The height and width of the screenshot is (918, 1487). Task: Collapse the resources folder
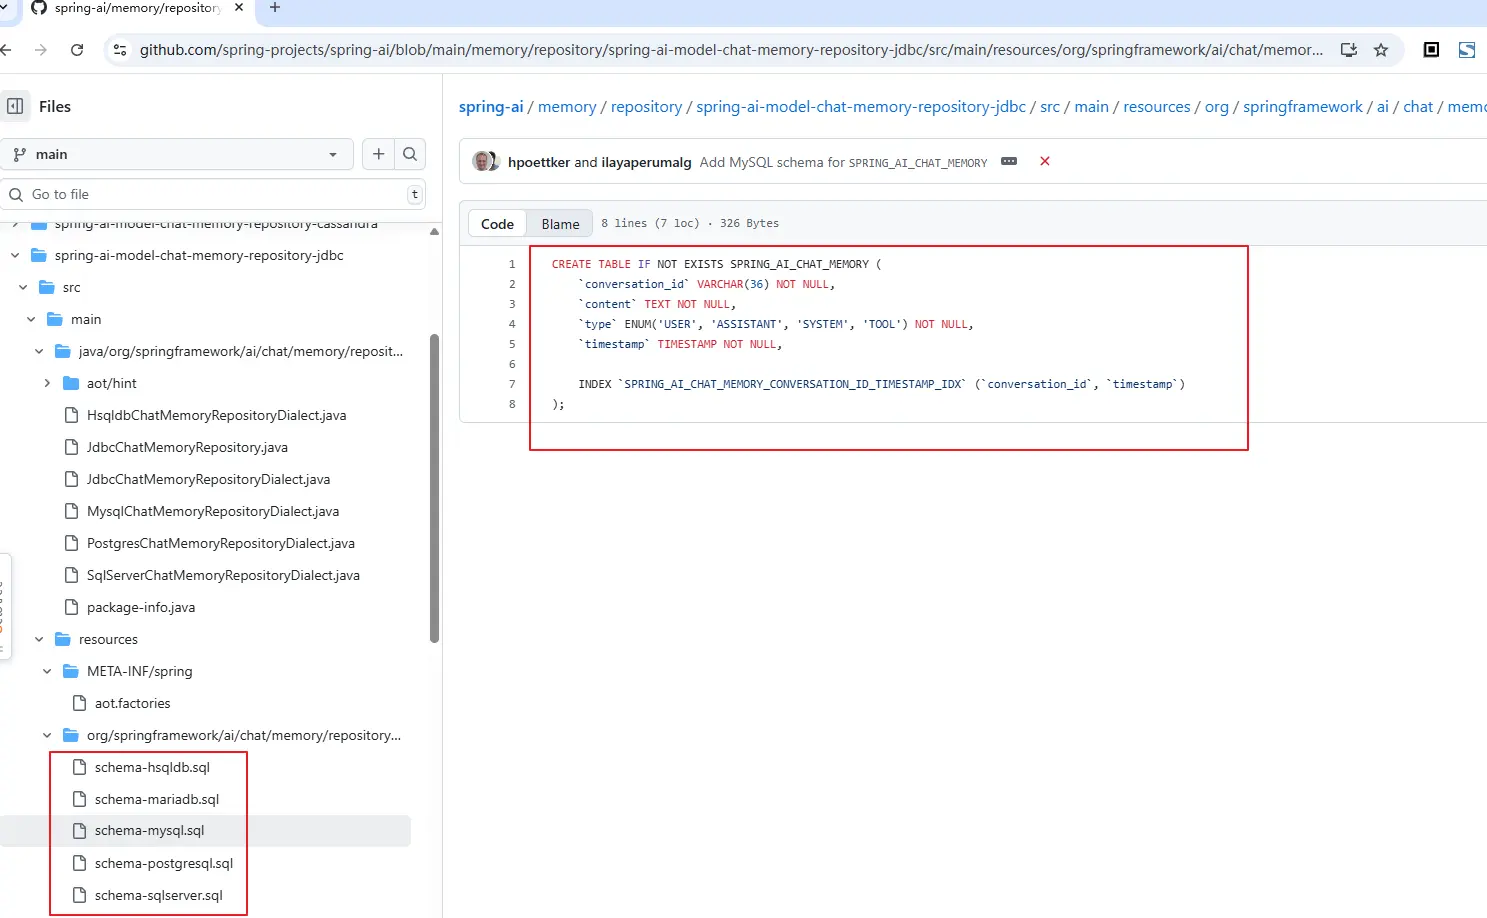tap(39, 639)
